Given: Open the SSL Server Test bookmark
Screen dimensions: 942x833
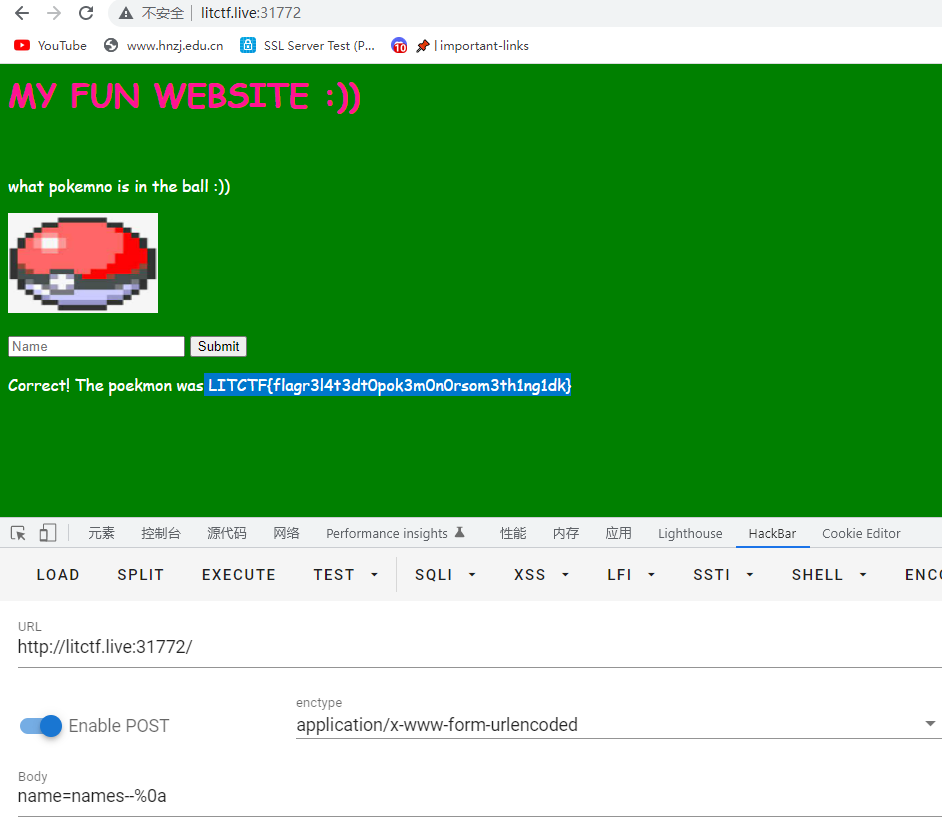Looking at the screenshot, I should [307, 46].
